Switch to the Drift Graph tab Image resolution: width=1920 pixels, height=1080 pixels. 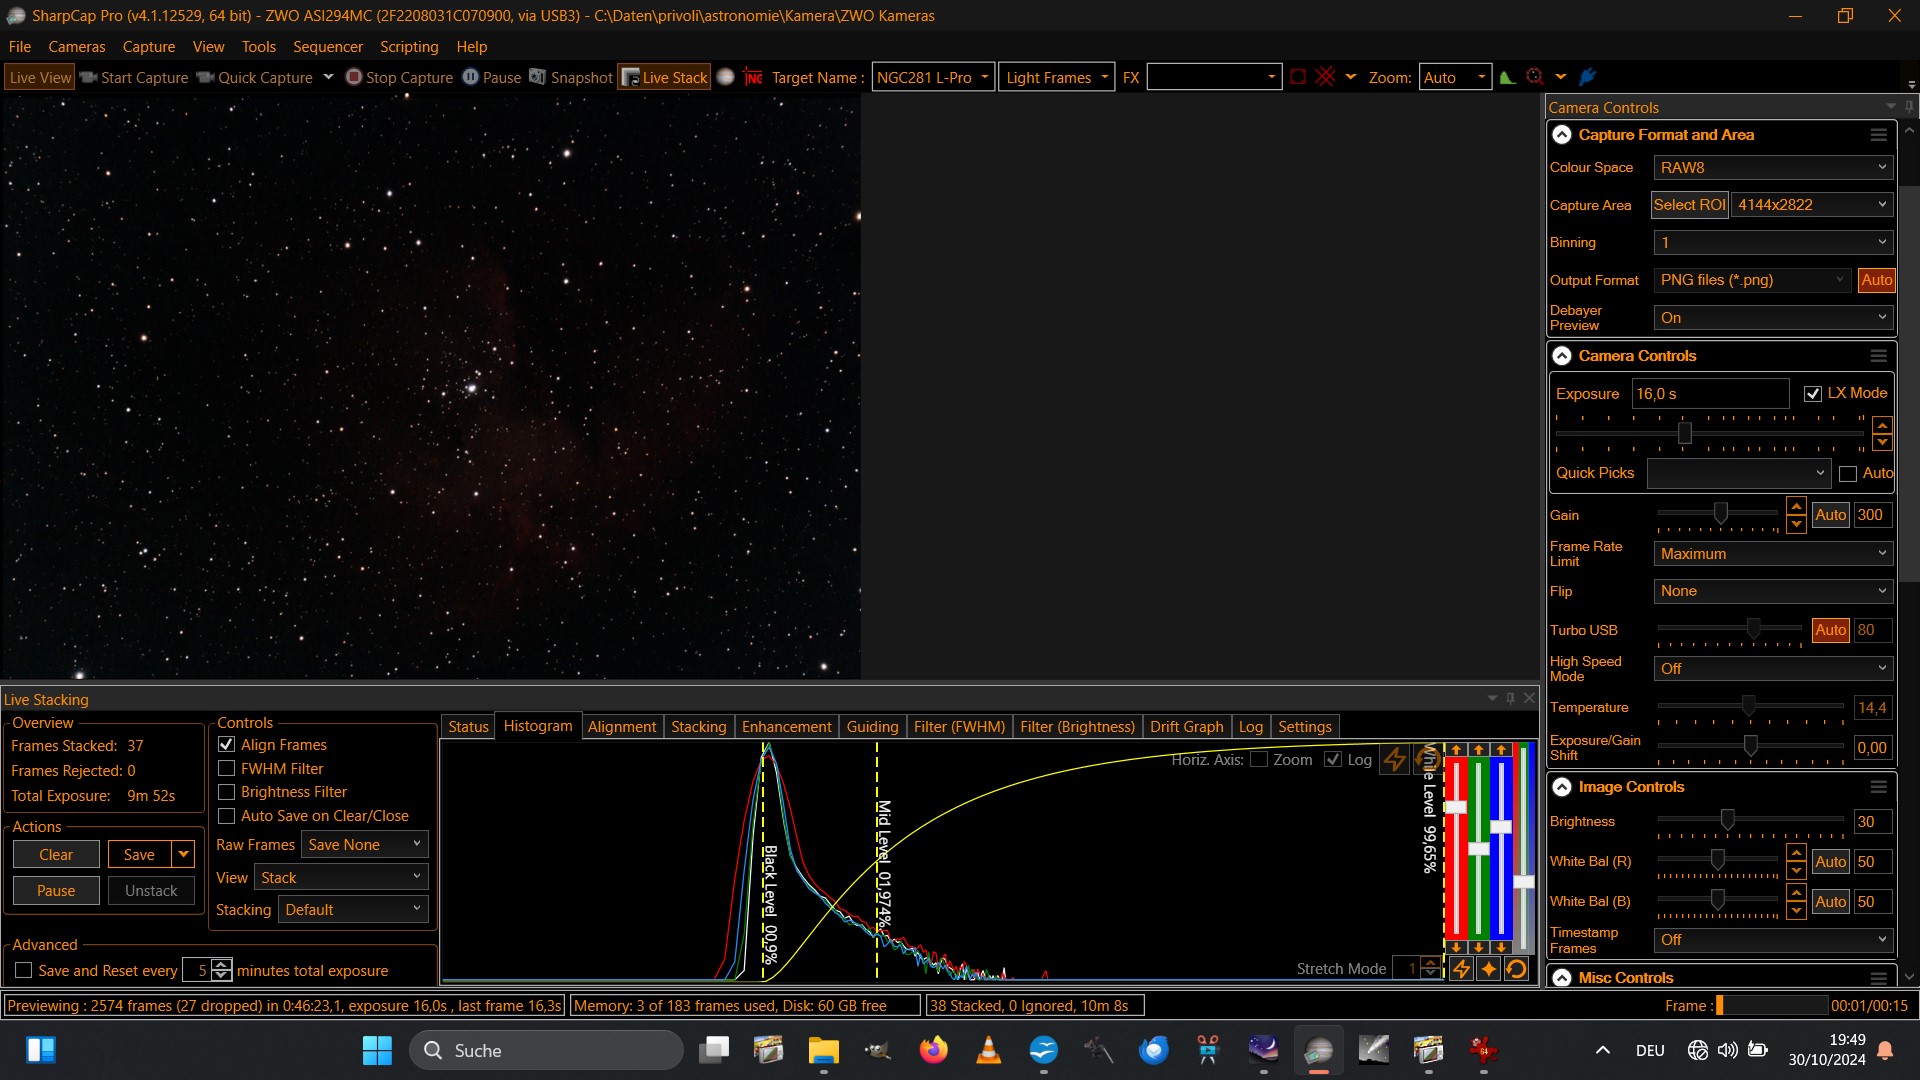pos(1186,727)
